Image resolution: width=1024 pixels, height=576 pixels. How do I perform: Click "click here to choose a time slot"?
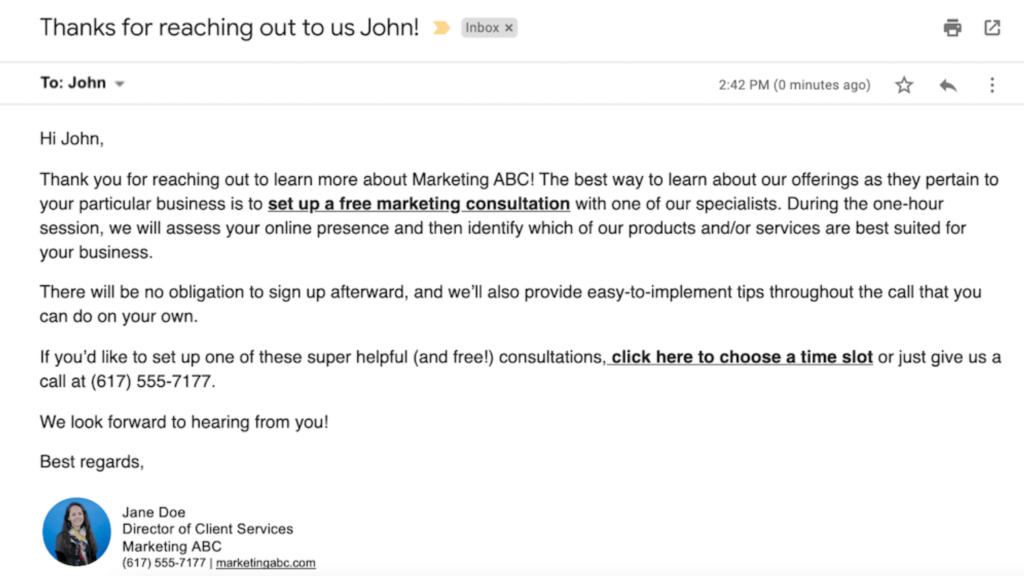(740, 356)
